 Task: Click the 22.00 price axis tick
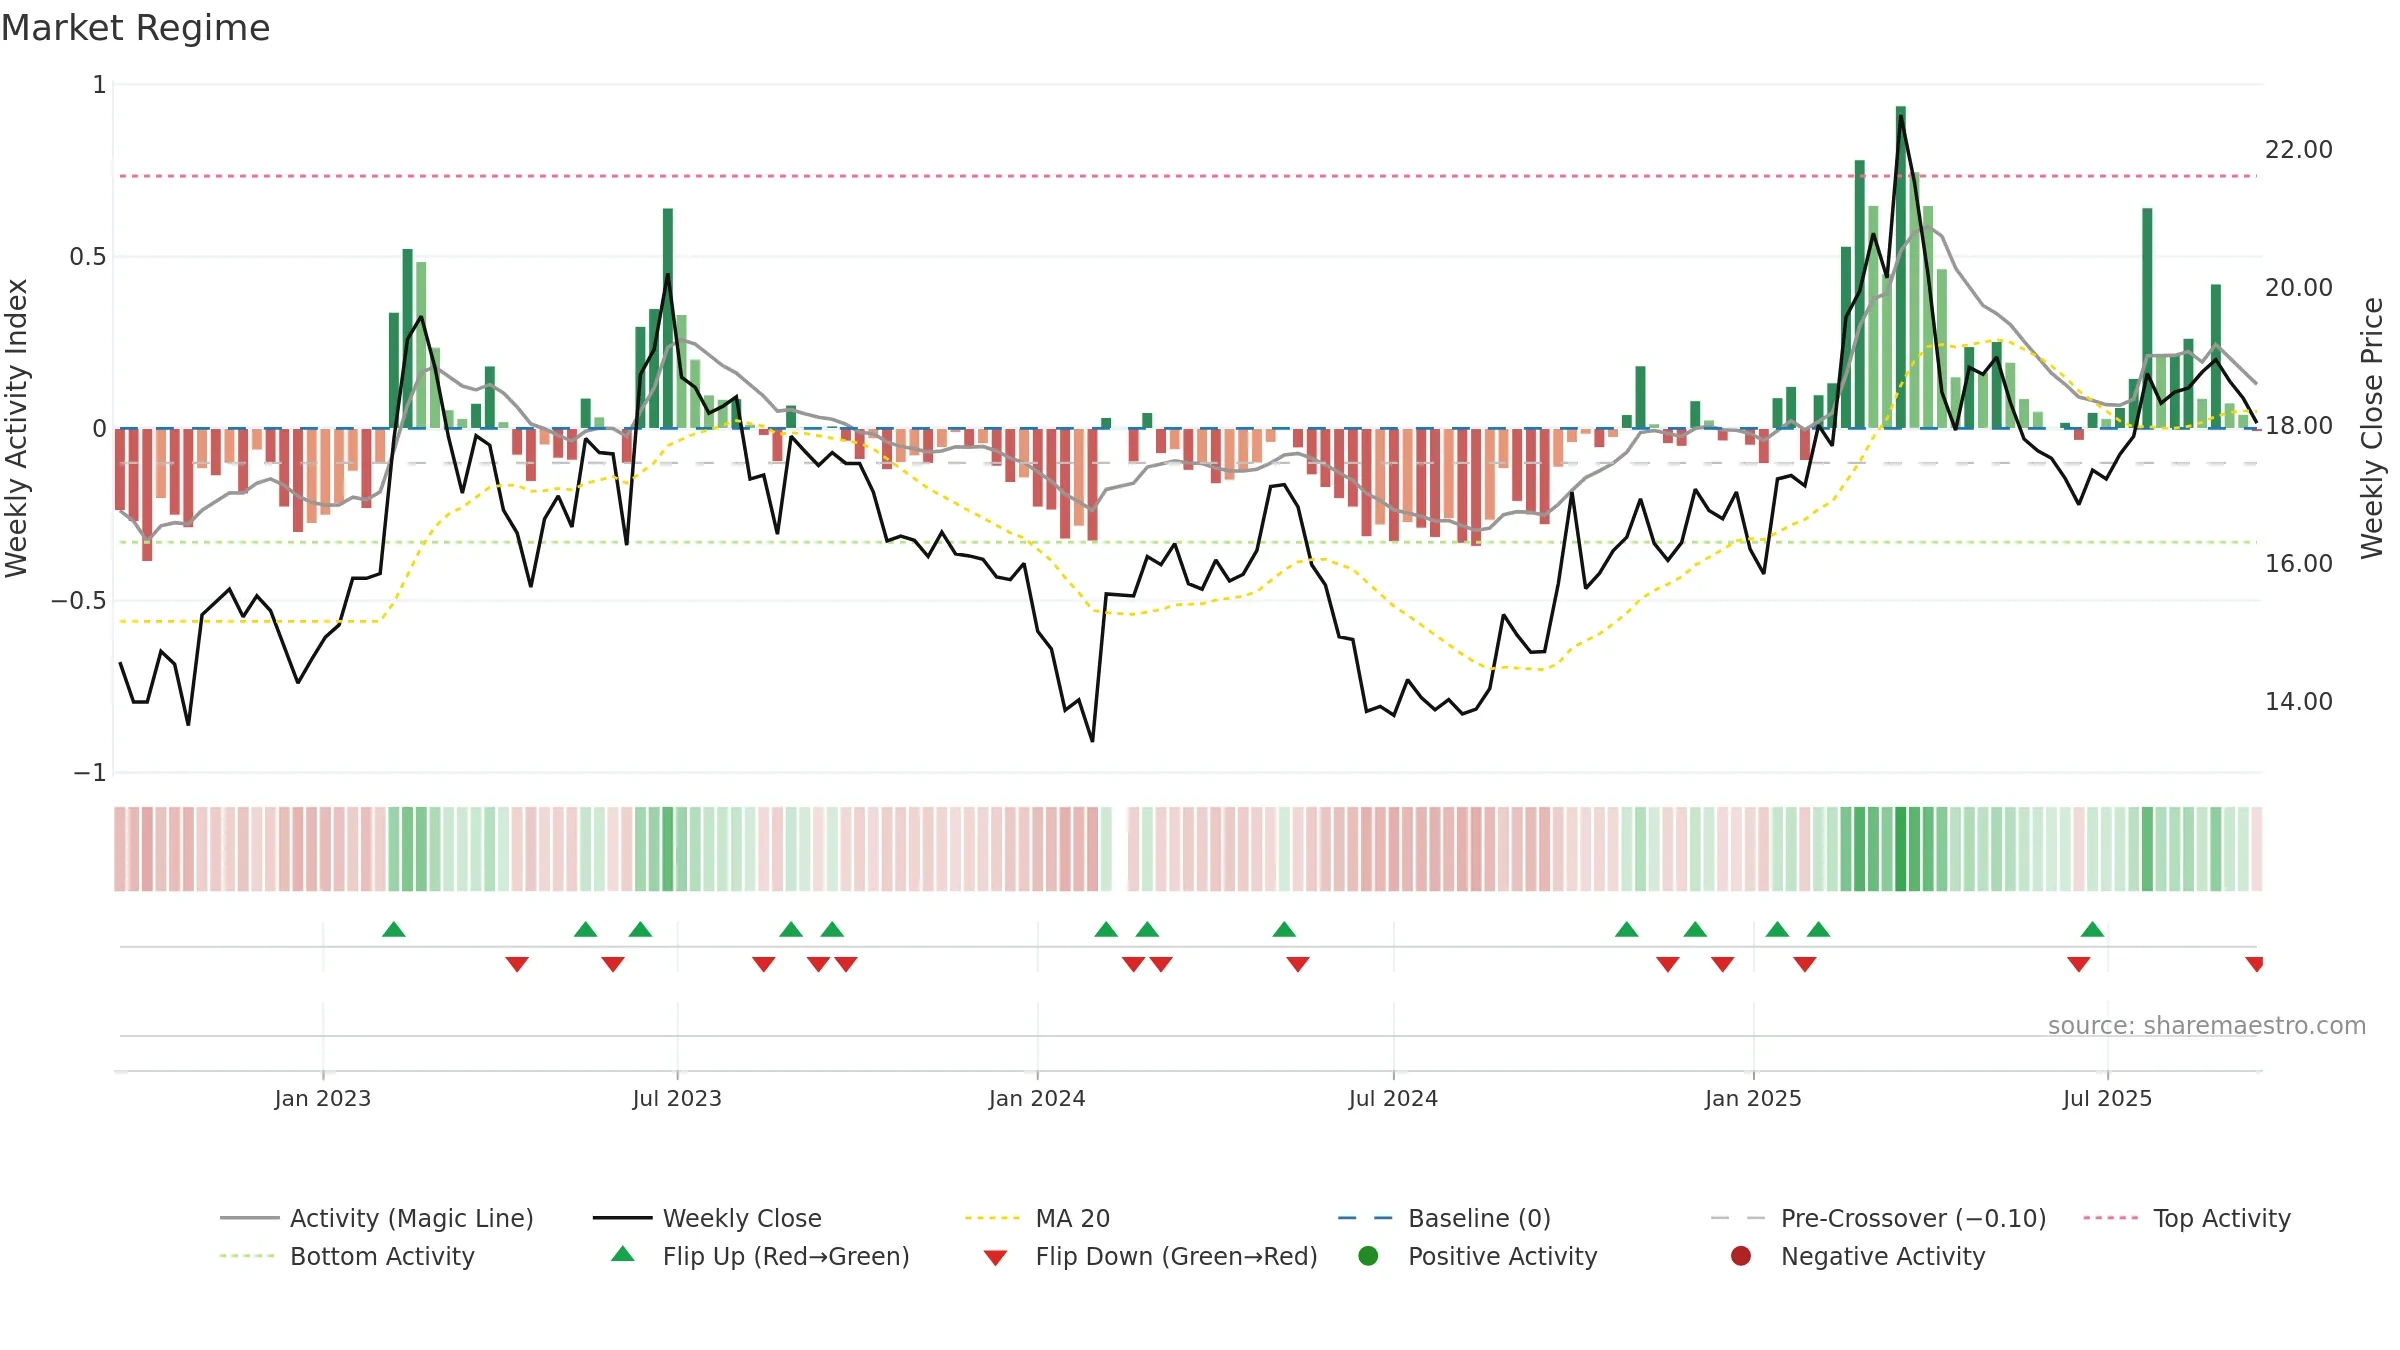(2299, 149)
